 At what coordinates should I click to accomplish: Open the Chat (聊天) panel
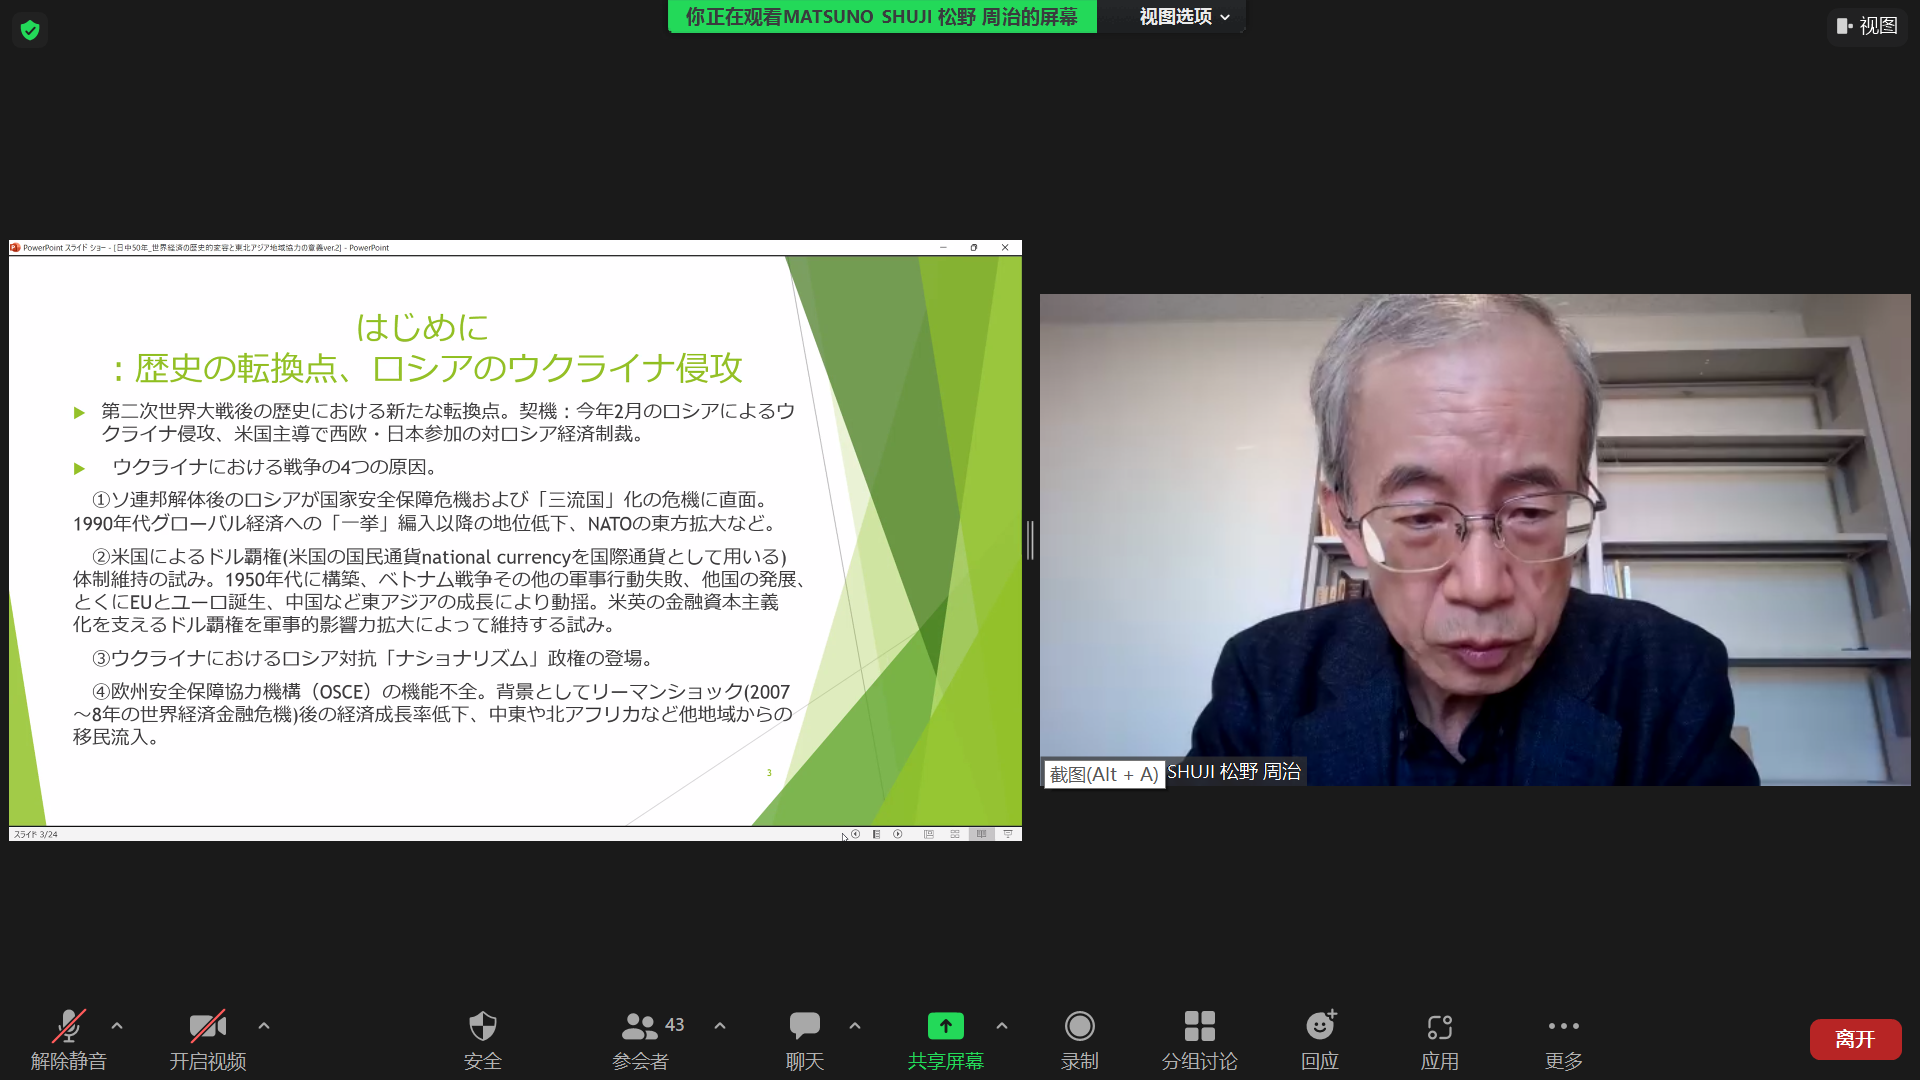click(x=804, y=1027)
